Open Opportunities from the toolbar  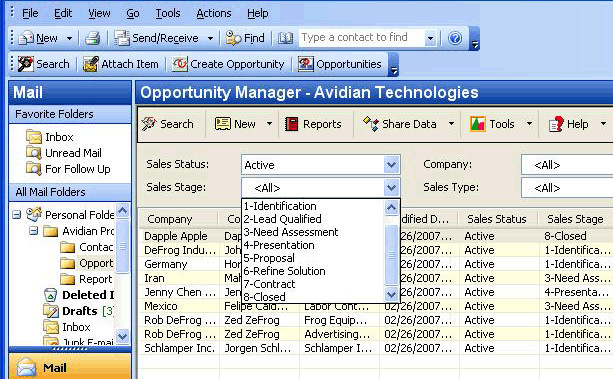(340, 64)
